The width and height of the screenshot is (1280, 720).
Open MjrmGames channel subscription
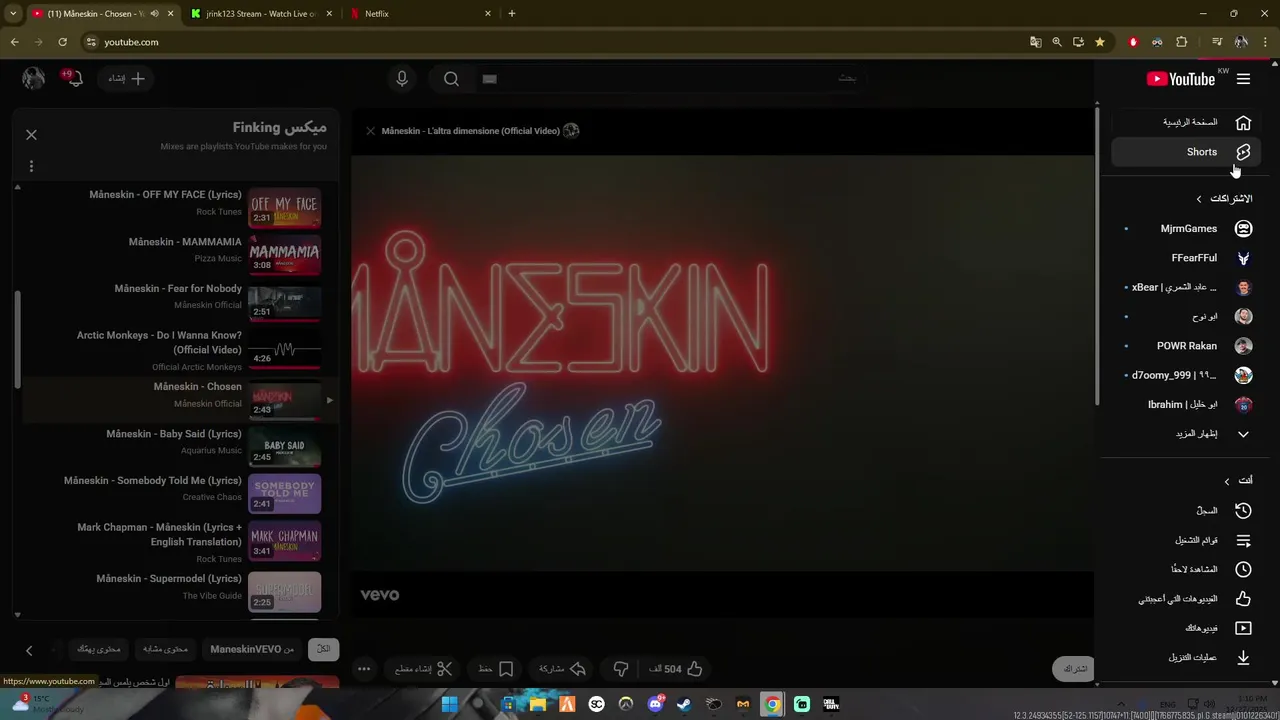1188,229
